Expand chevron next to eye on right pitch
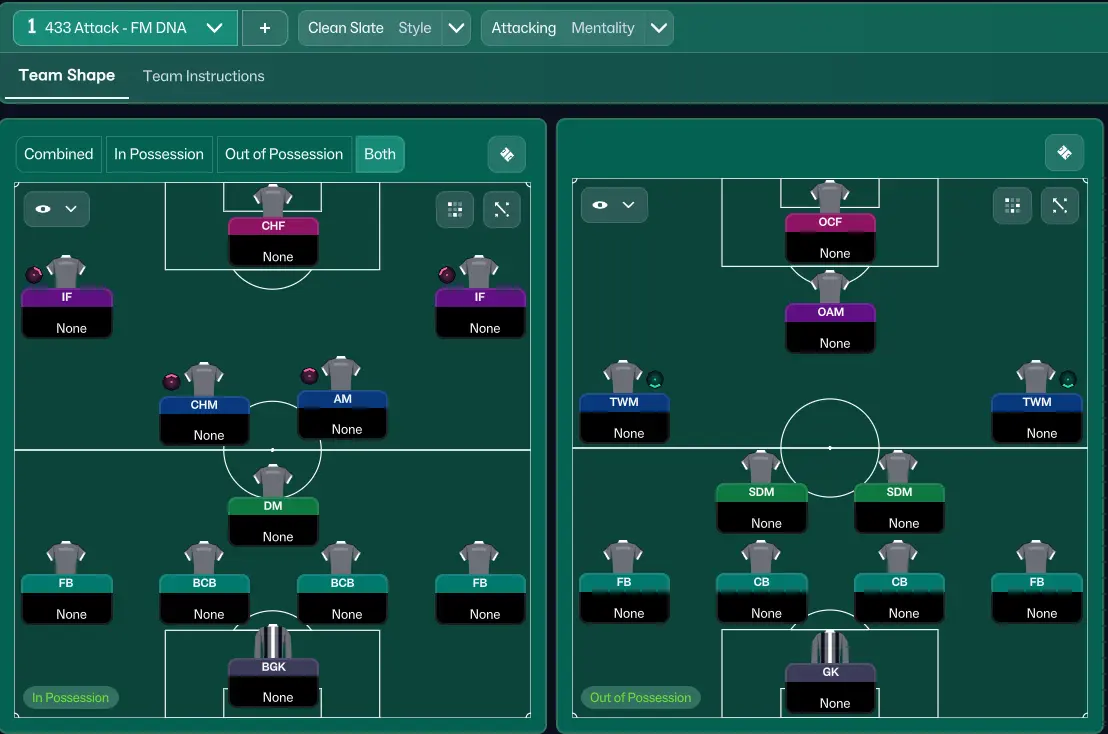Image resolution: width=1108 pixels, height=734 pixels. pos(628,205)
